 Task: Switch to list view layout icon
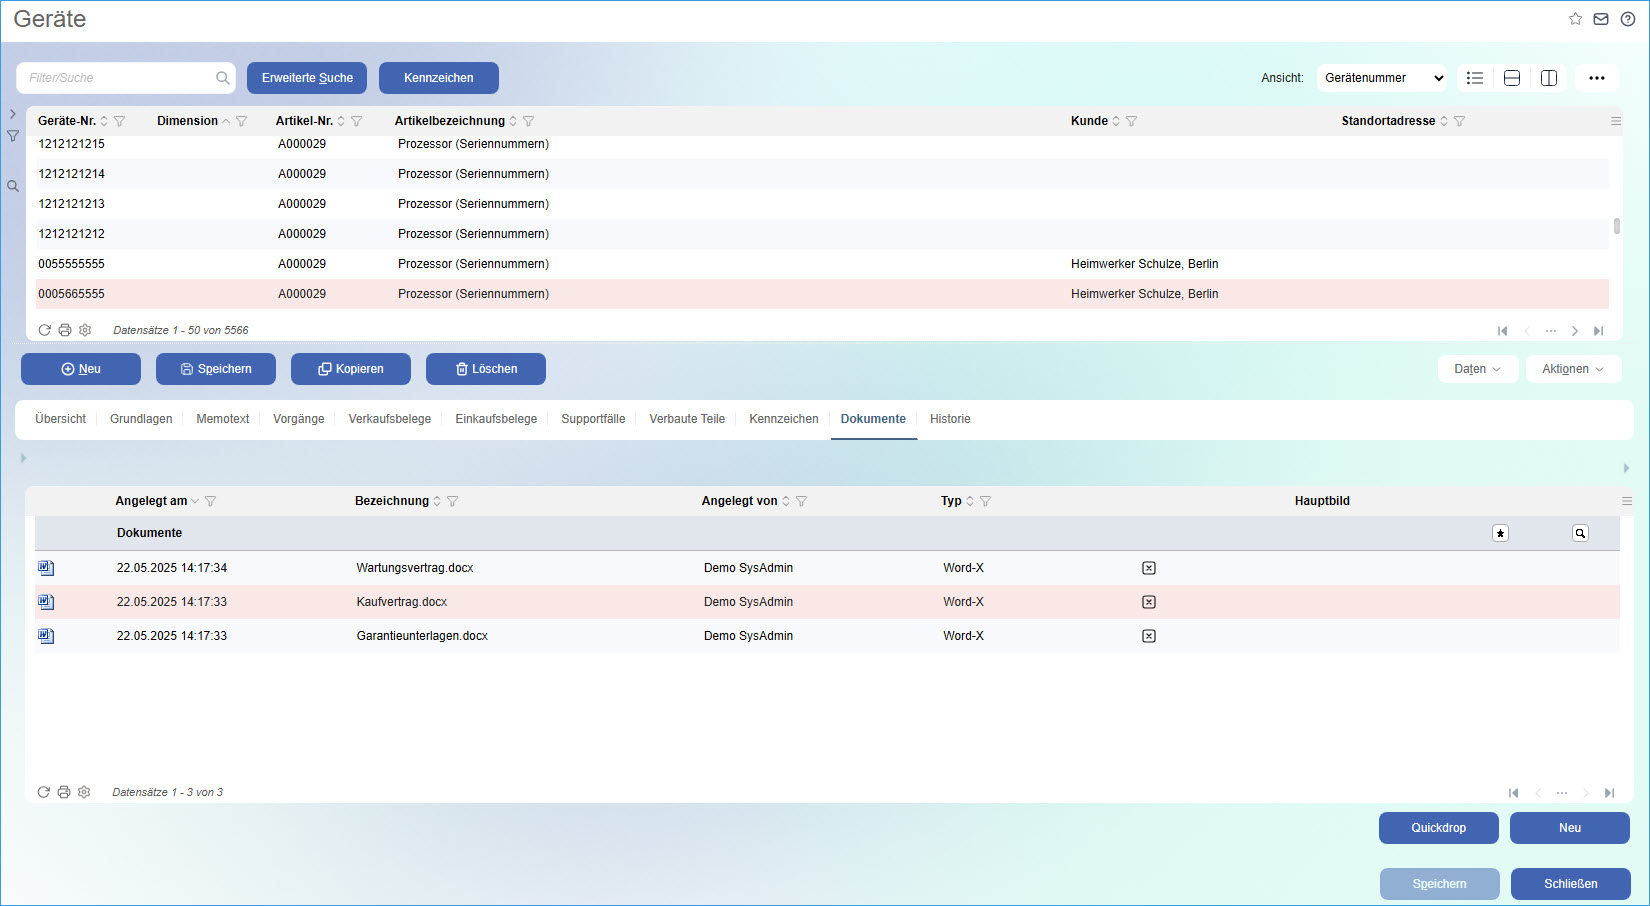(x=1475, y=78)
